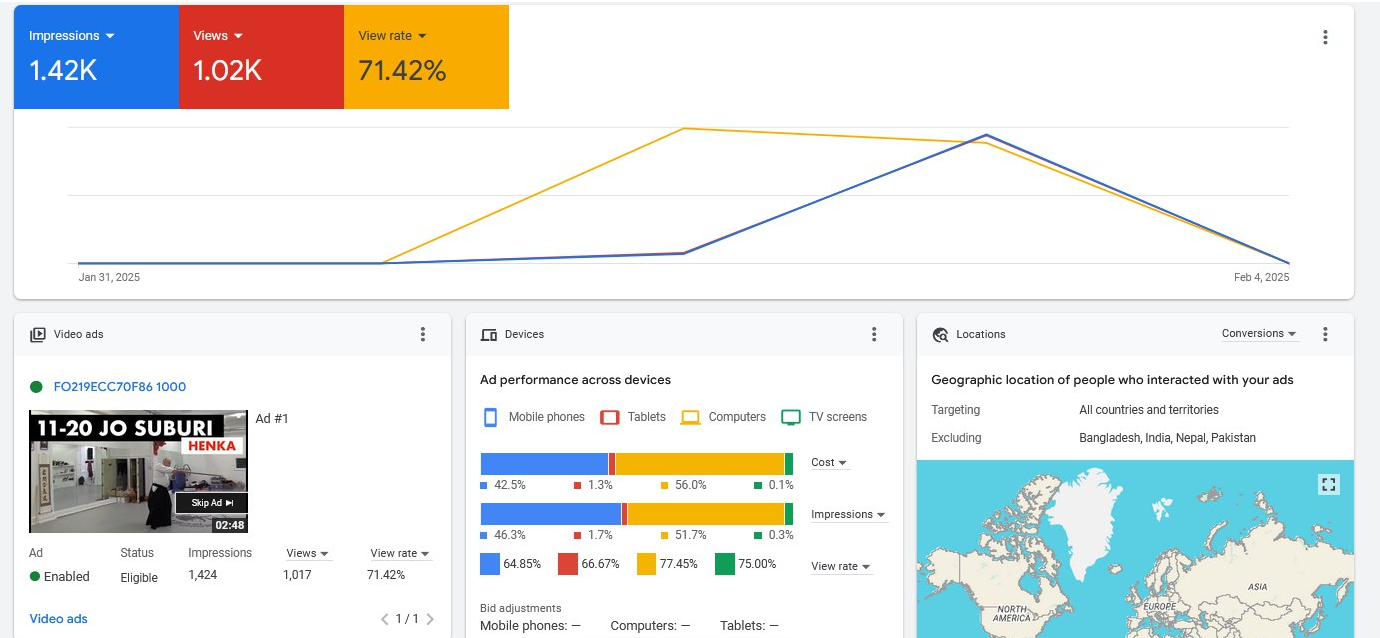Open the FO219ECC70F86 1000 campaign link
The image size is (1380, 638).
(x=119, y=387)
